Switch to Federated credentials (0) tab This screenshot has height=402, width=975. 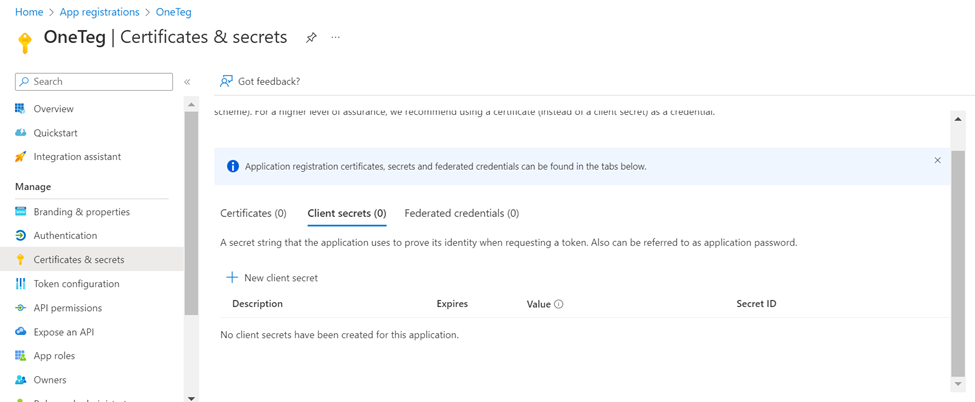point(461,213)
